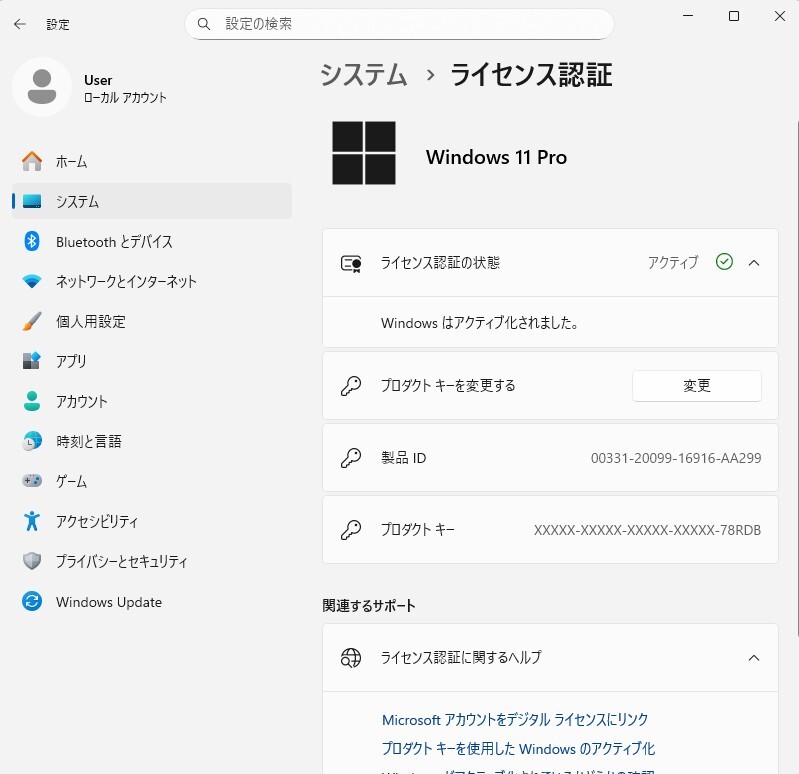Click the Windows Update sync icon

[32, 601]
